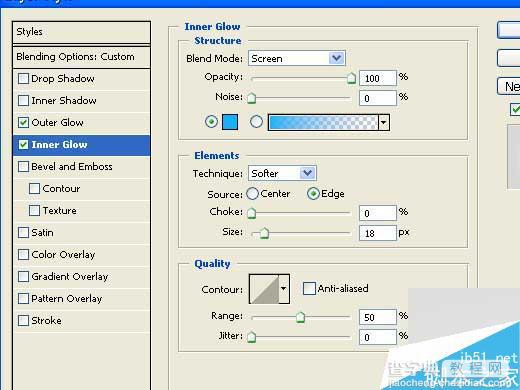
Task: Click the Size value field
Action: pyautogui.click(x=378, y=233)
